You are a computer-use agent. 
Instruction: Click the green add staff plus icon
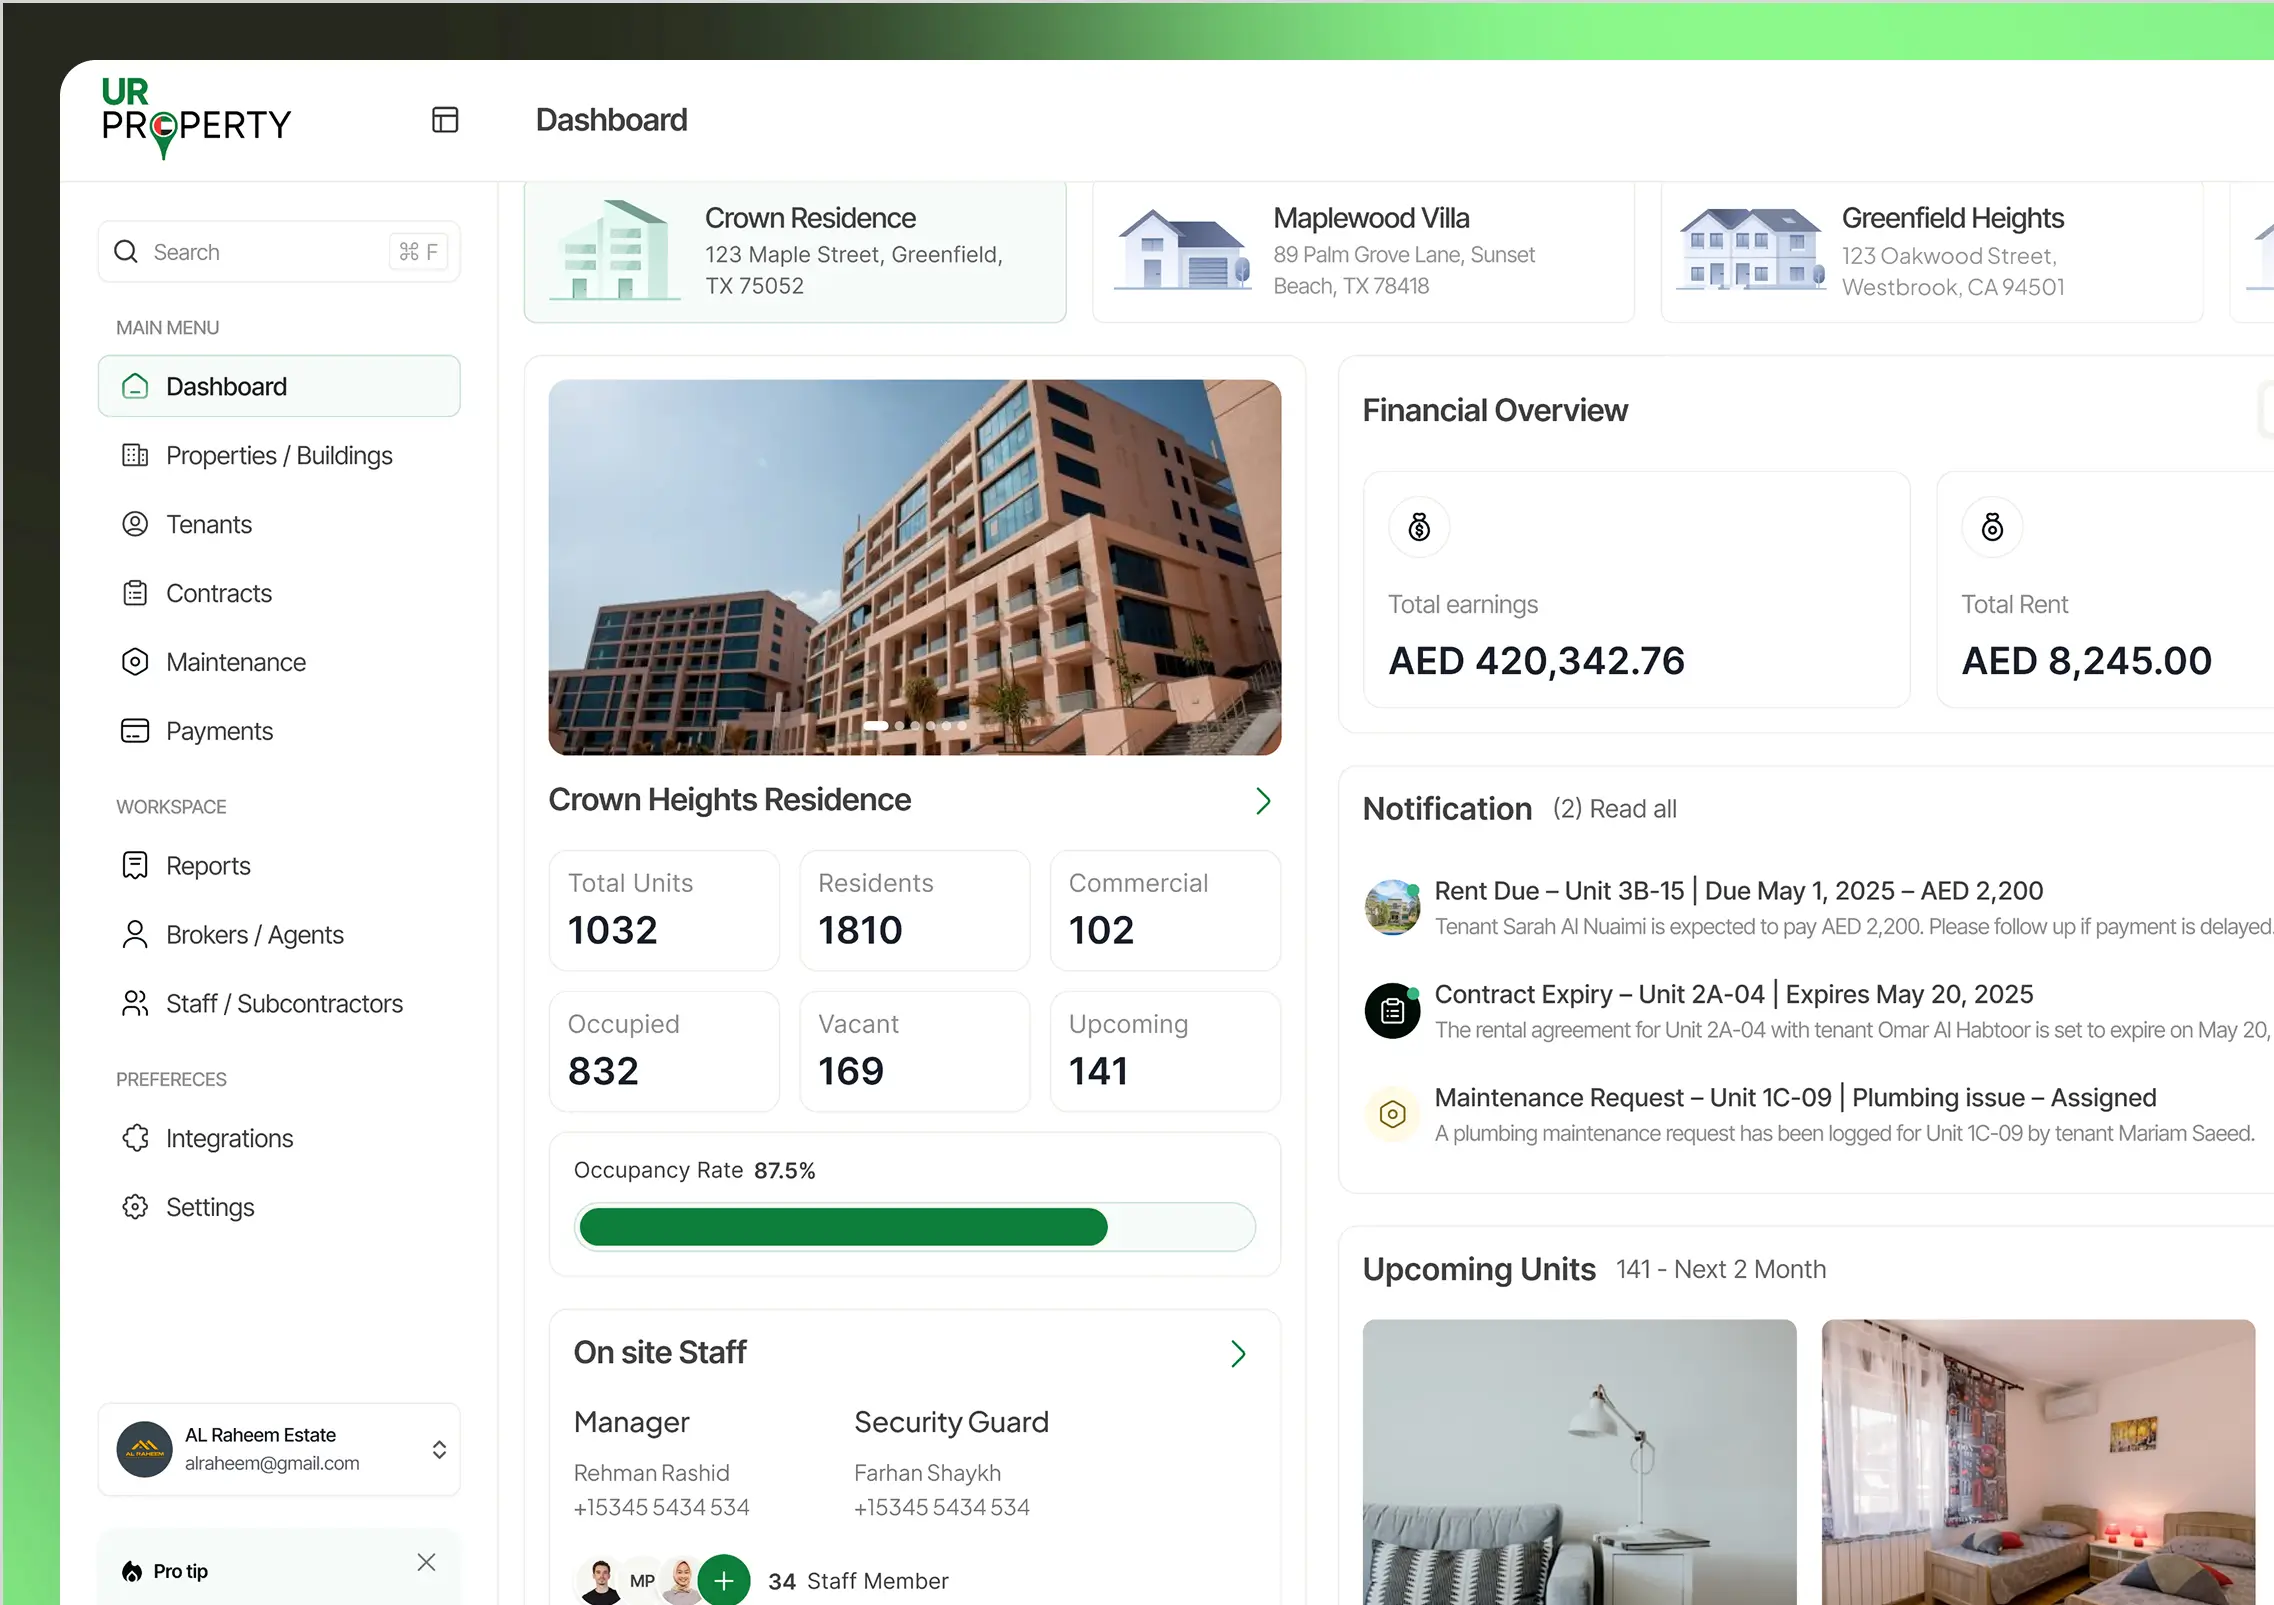point(724,1580)
